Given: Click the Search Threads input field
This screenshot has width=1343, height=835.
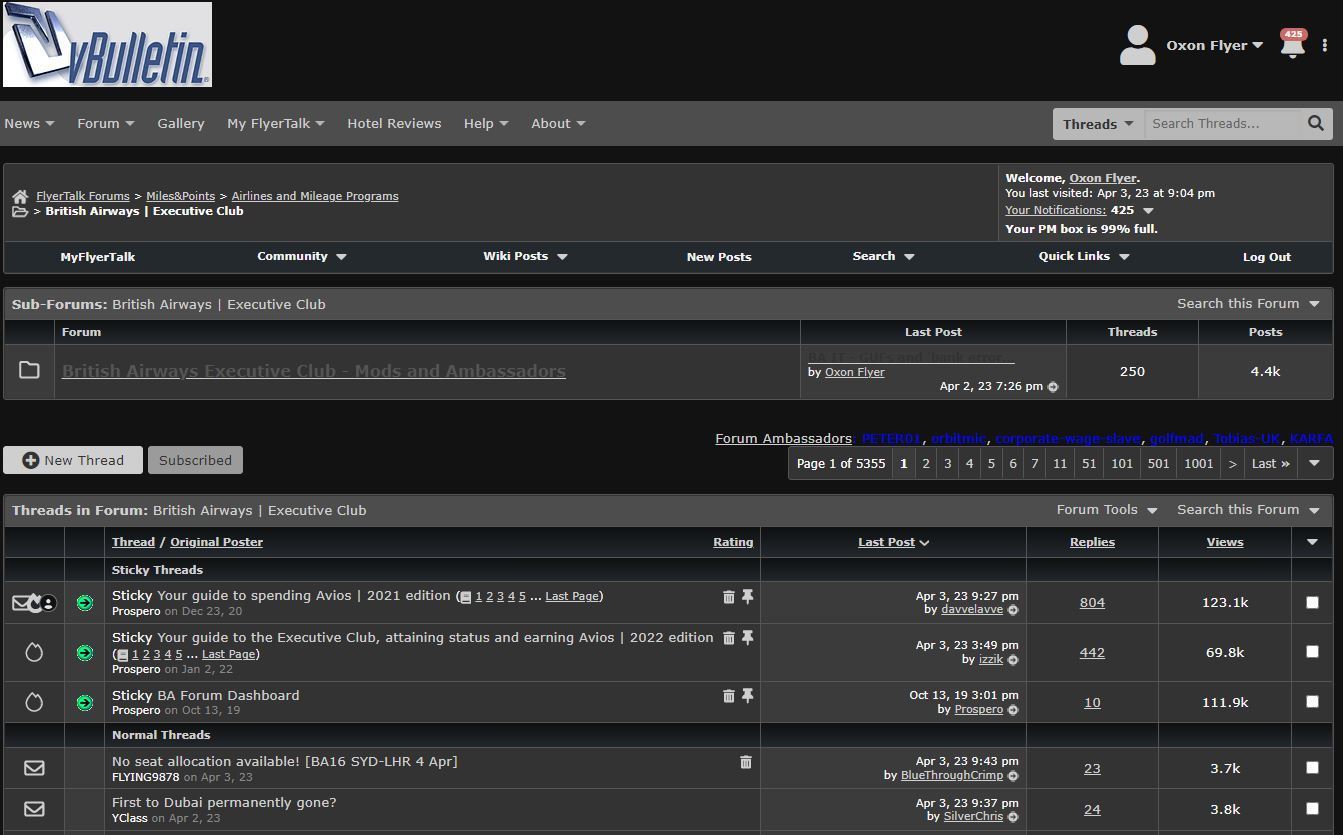Looking at the screenshot, I should point(1222,124).
